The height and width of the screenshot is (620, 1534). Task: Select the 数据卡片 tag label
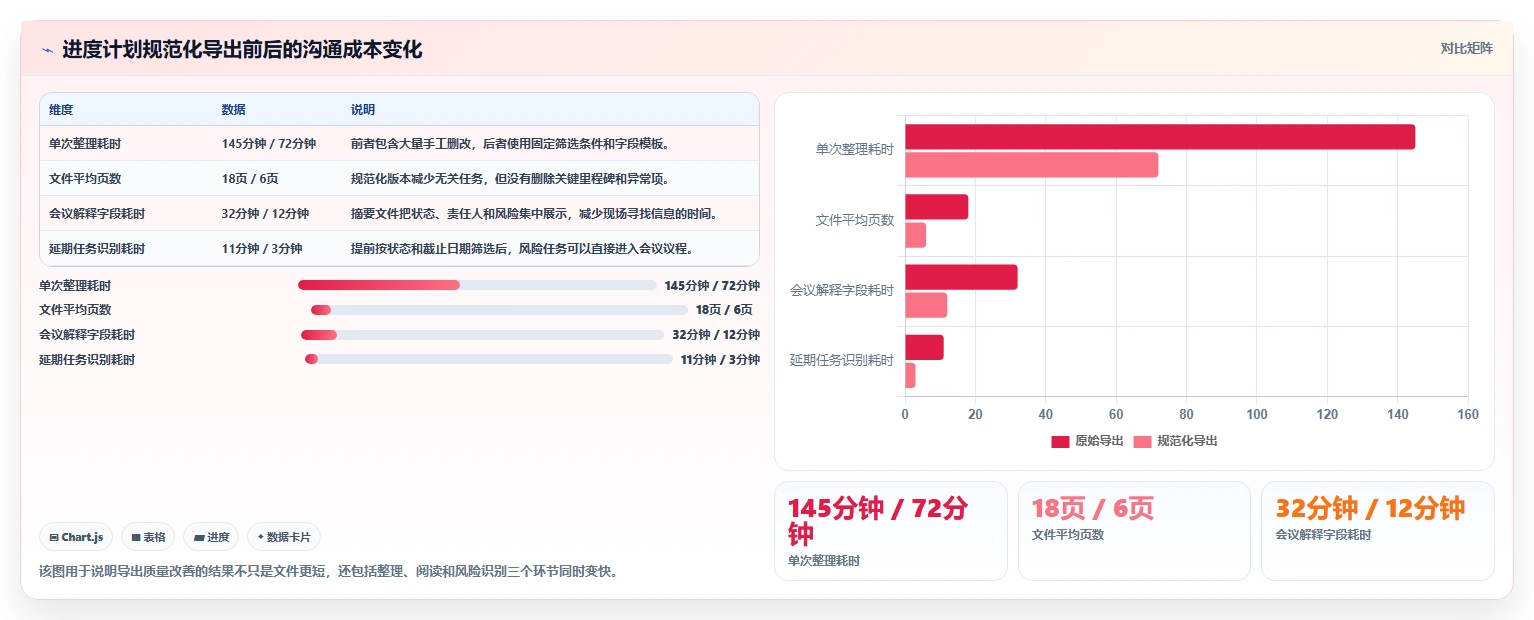coord(289,537)
